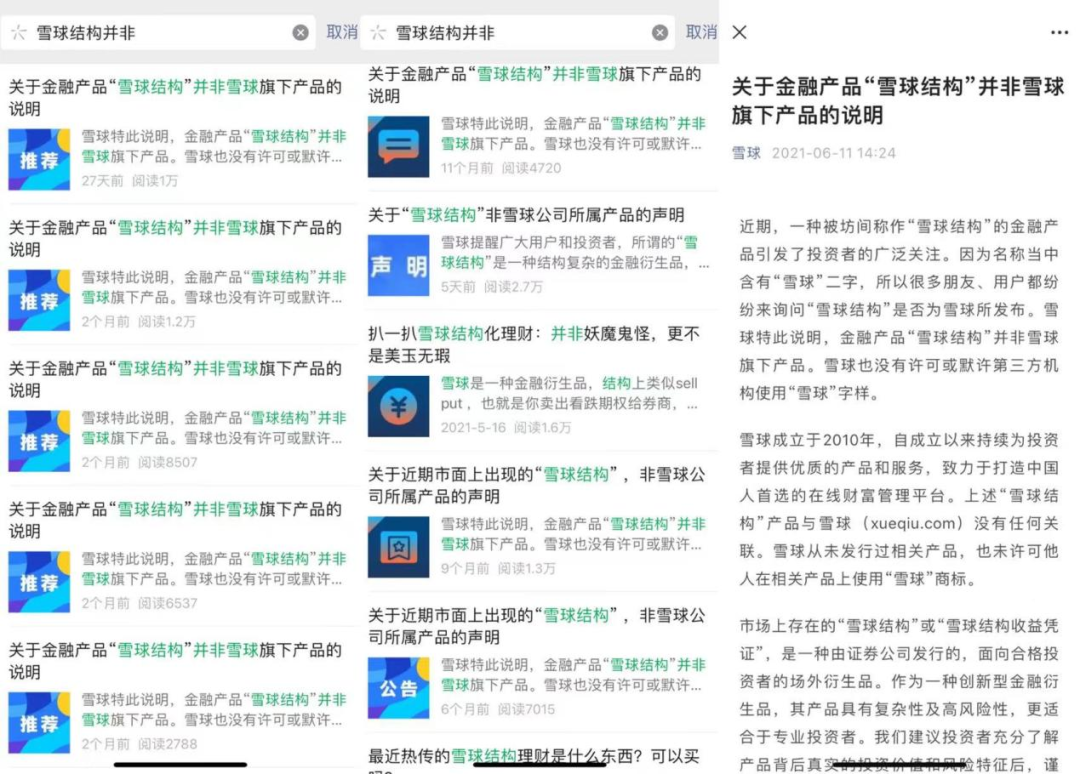Click the 阅读6537 read count
The image size is (1080, 774).
point(167,603)
